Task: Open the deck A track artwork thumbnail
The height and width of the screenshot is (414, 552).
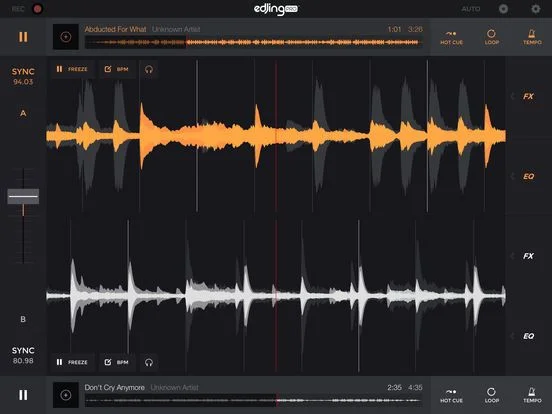Action: pyautogui.click(x=65, y=37)
